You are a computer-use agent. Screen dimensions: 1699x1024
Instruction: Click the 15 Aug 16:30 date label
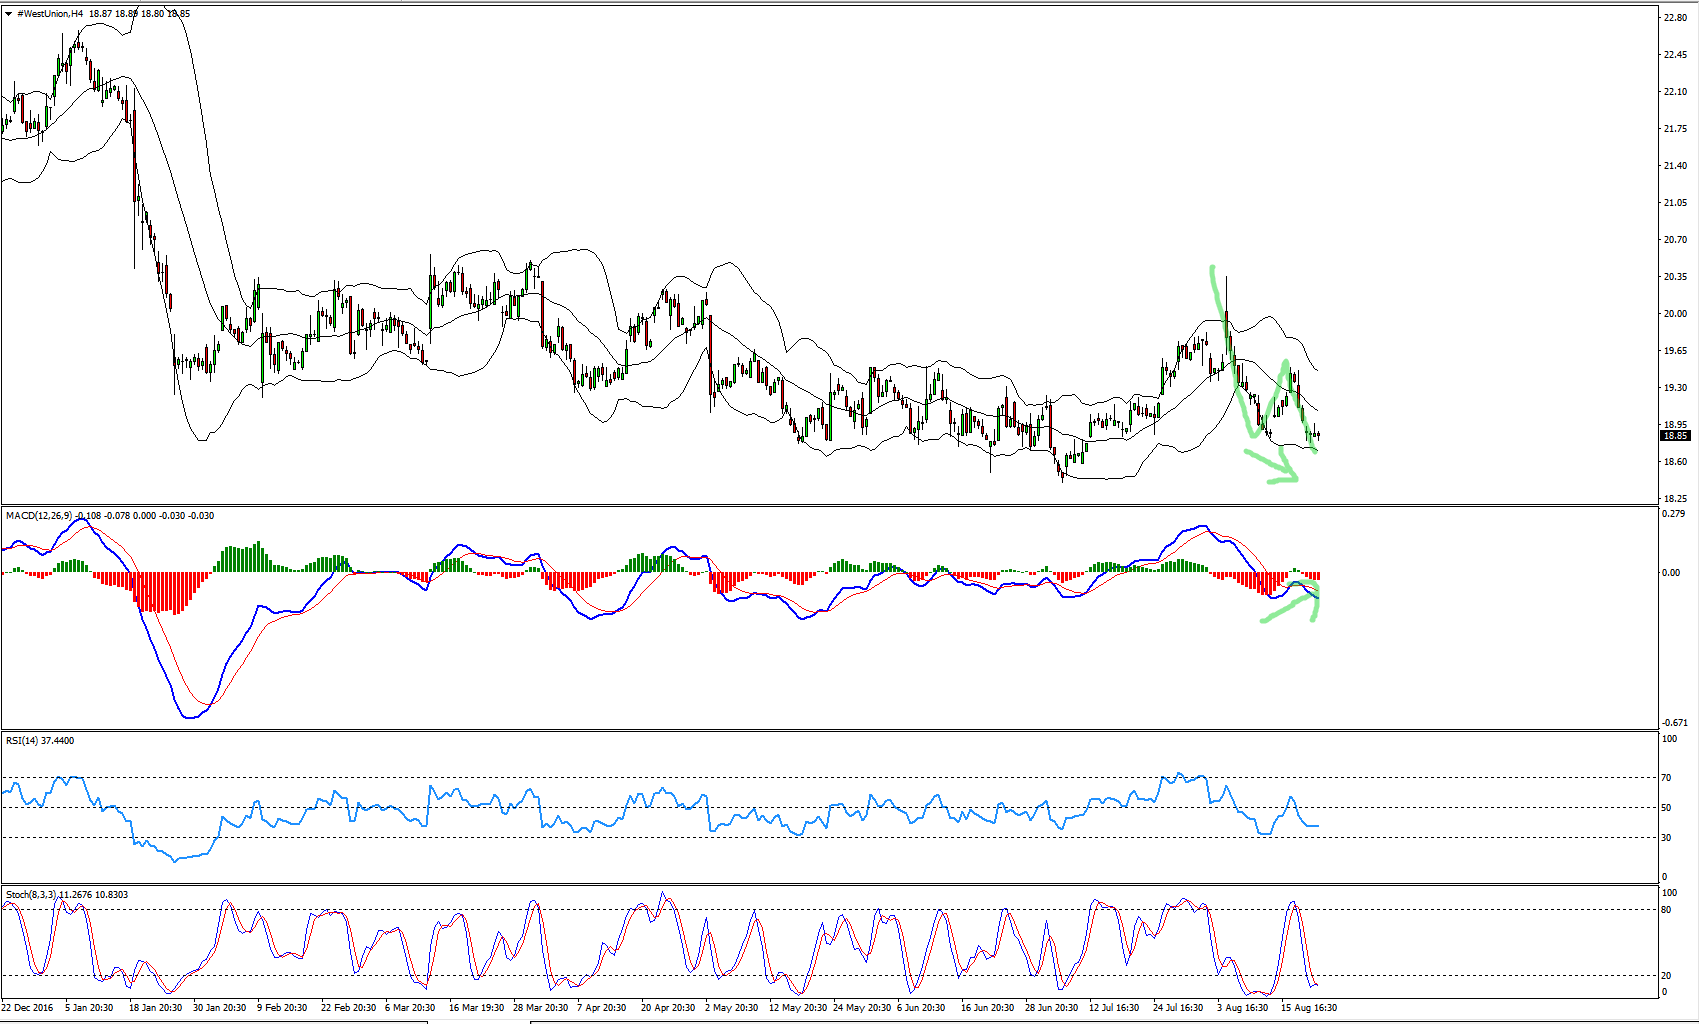(x=1309, y=1008)
